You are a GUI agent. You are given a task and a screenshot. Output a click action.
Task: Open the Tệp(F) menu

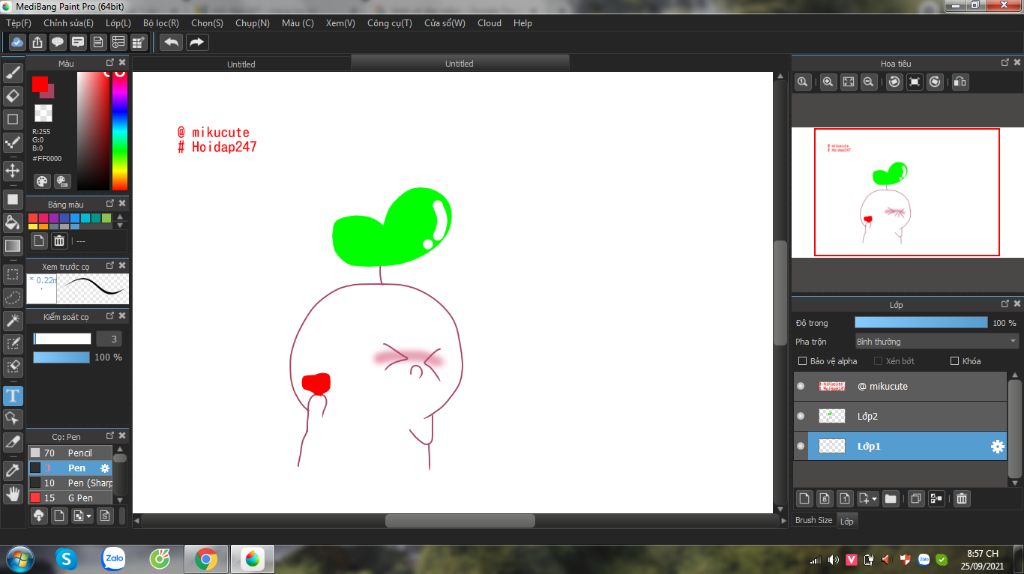click(18, 23)
